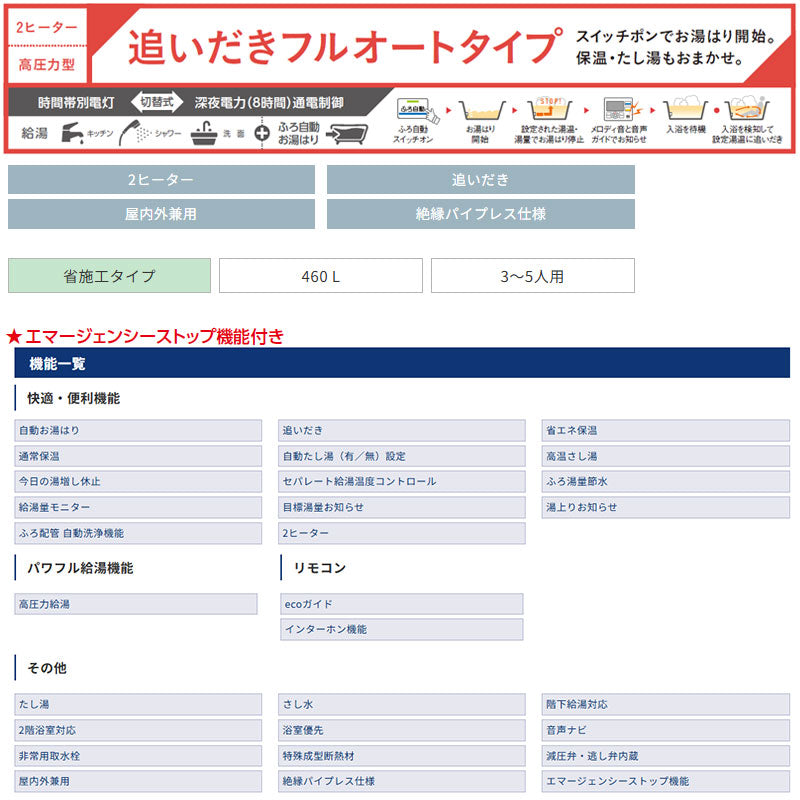Click the 自動お湯はり feature cell
Viewport: 800px width, 800px height.
tap(138, 431)
